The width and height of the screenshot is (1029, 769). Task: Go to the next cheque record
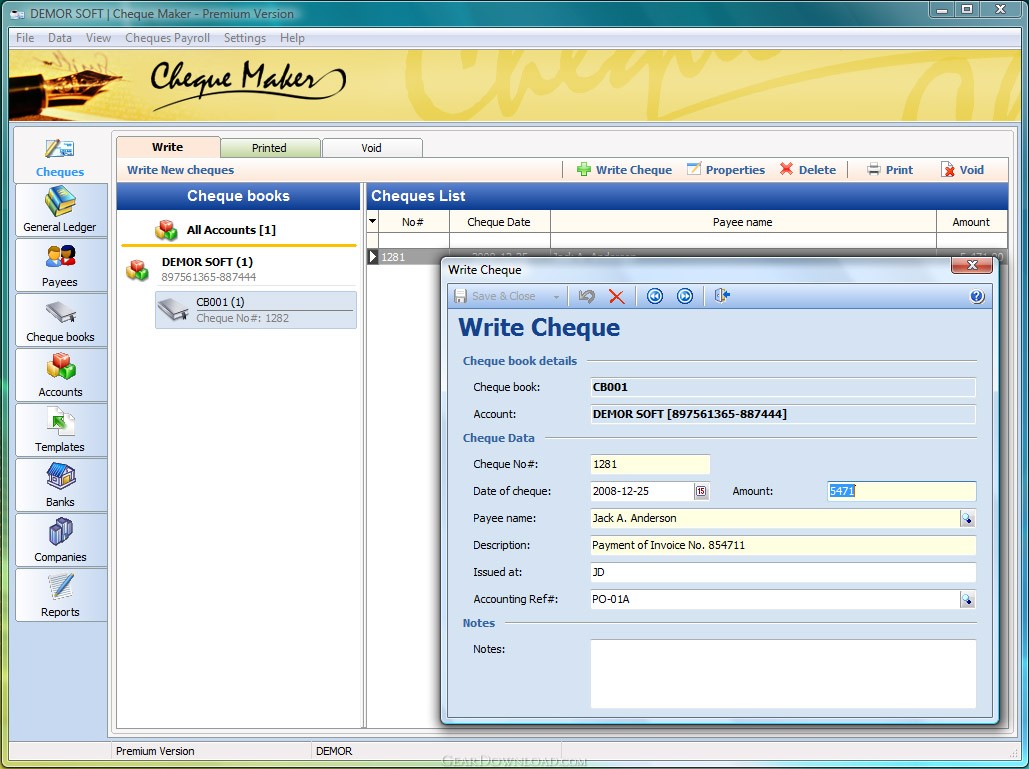pos(684,297)
